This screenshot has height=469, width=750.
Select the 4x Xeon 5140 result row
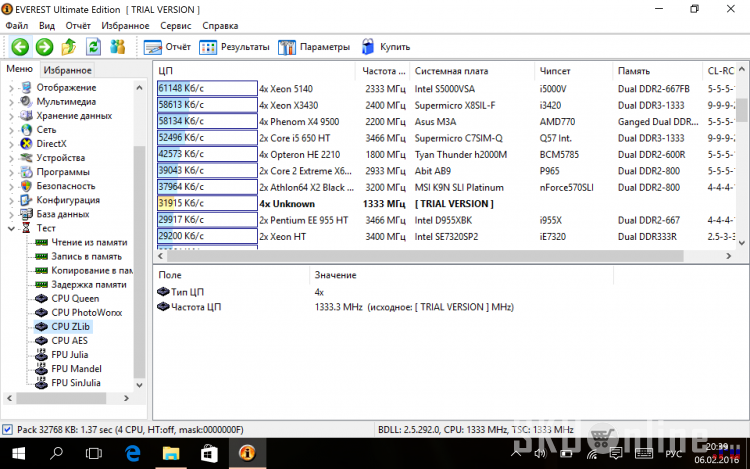pyautogui.click(x=445, y=89)
